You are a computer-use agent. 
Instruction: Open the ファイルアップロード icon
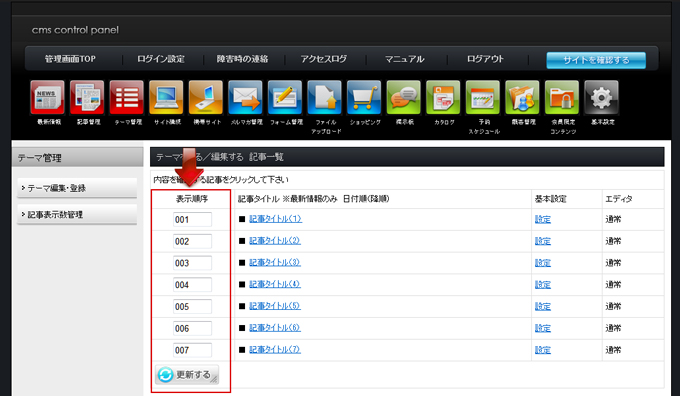(x=324, y=97)
